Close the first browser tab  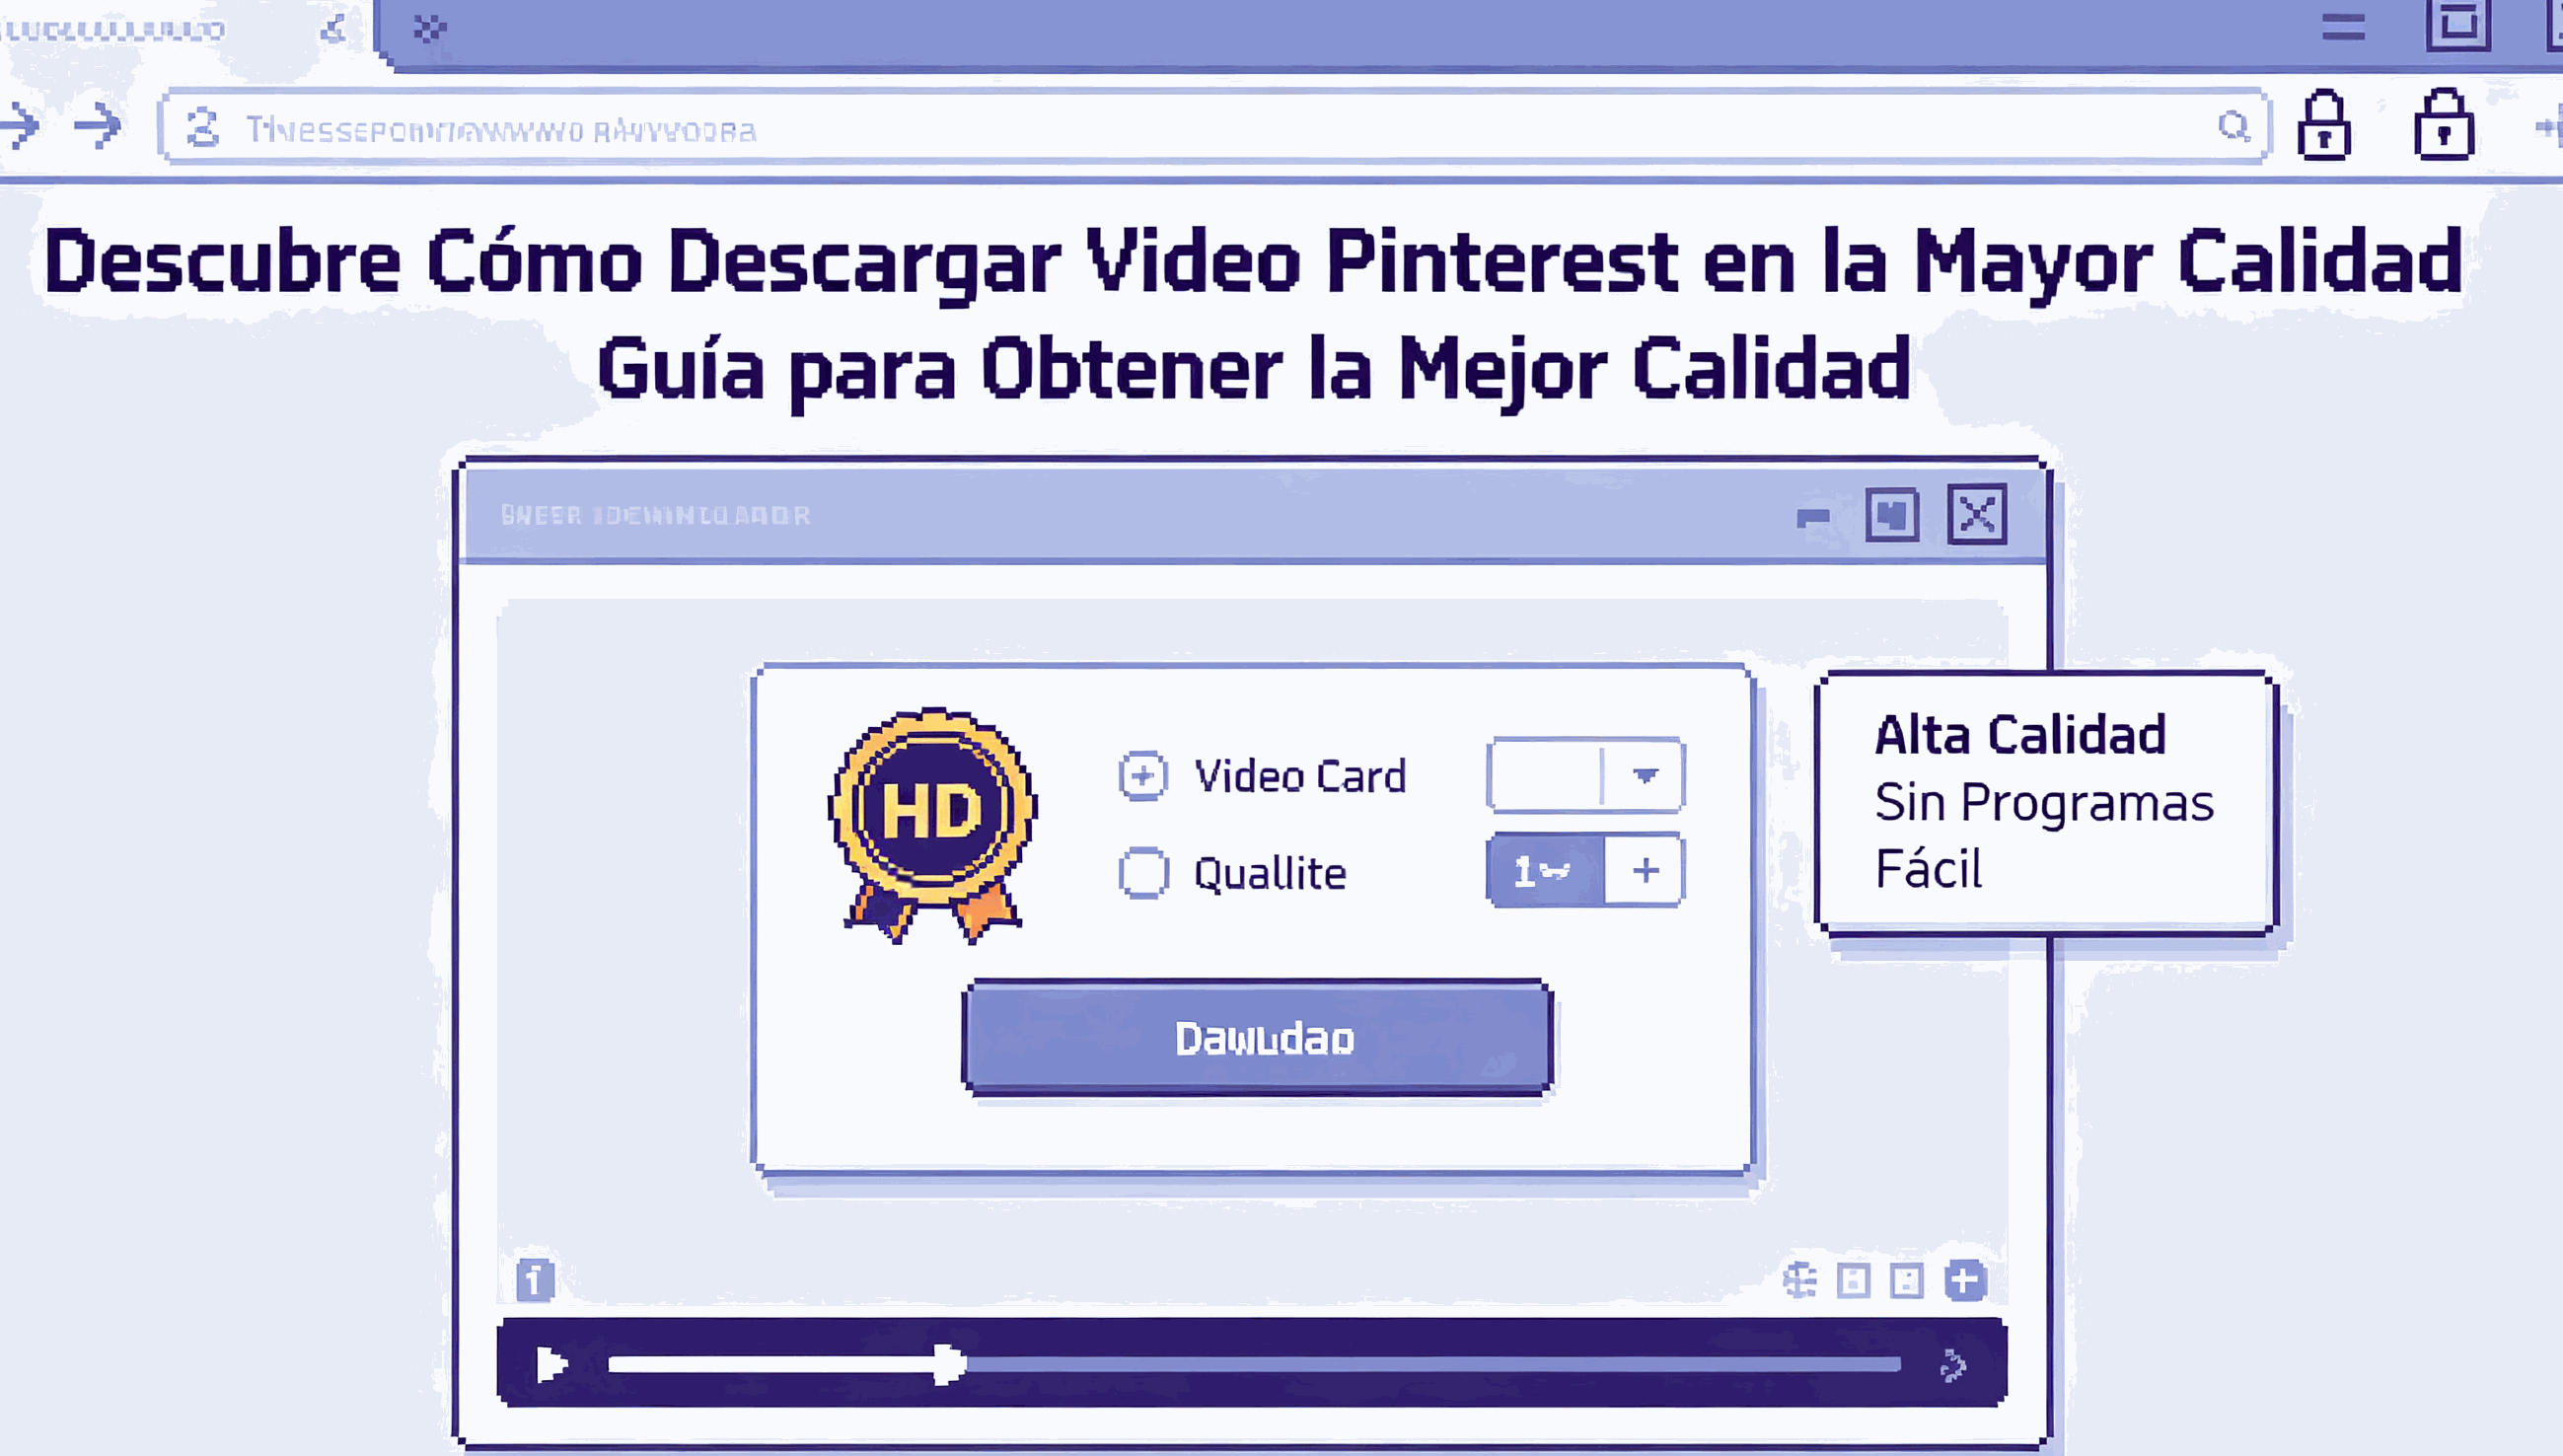(x=333, y=29)
